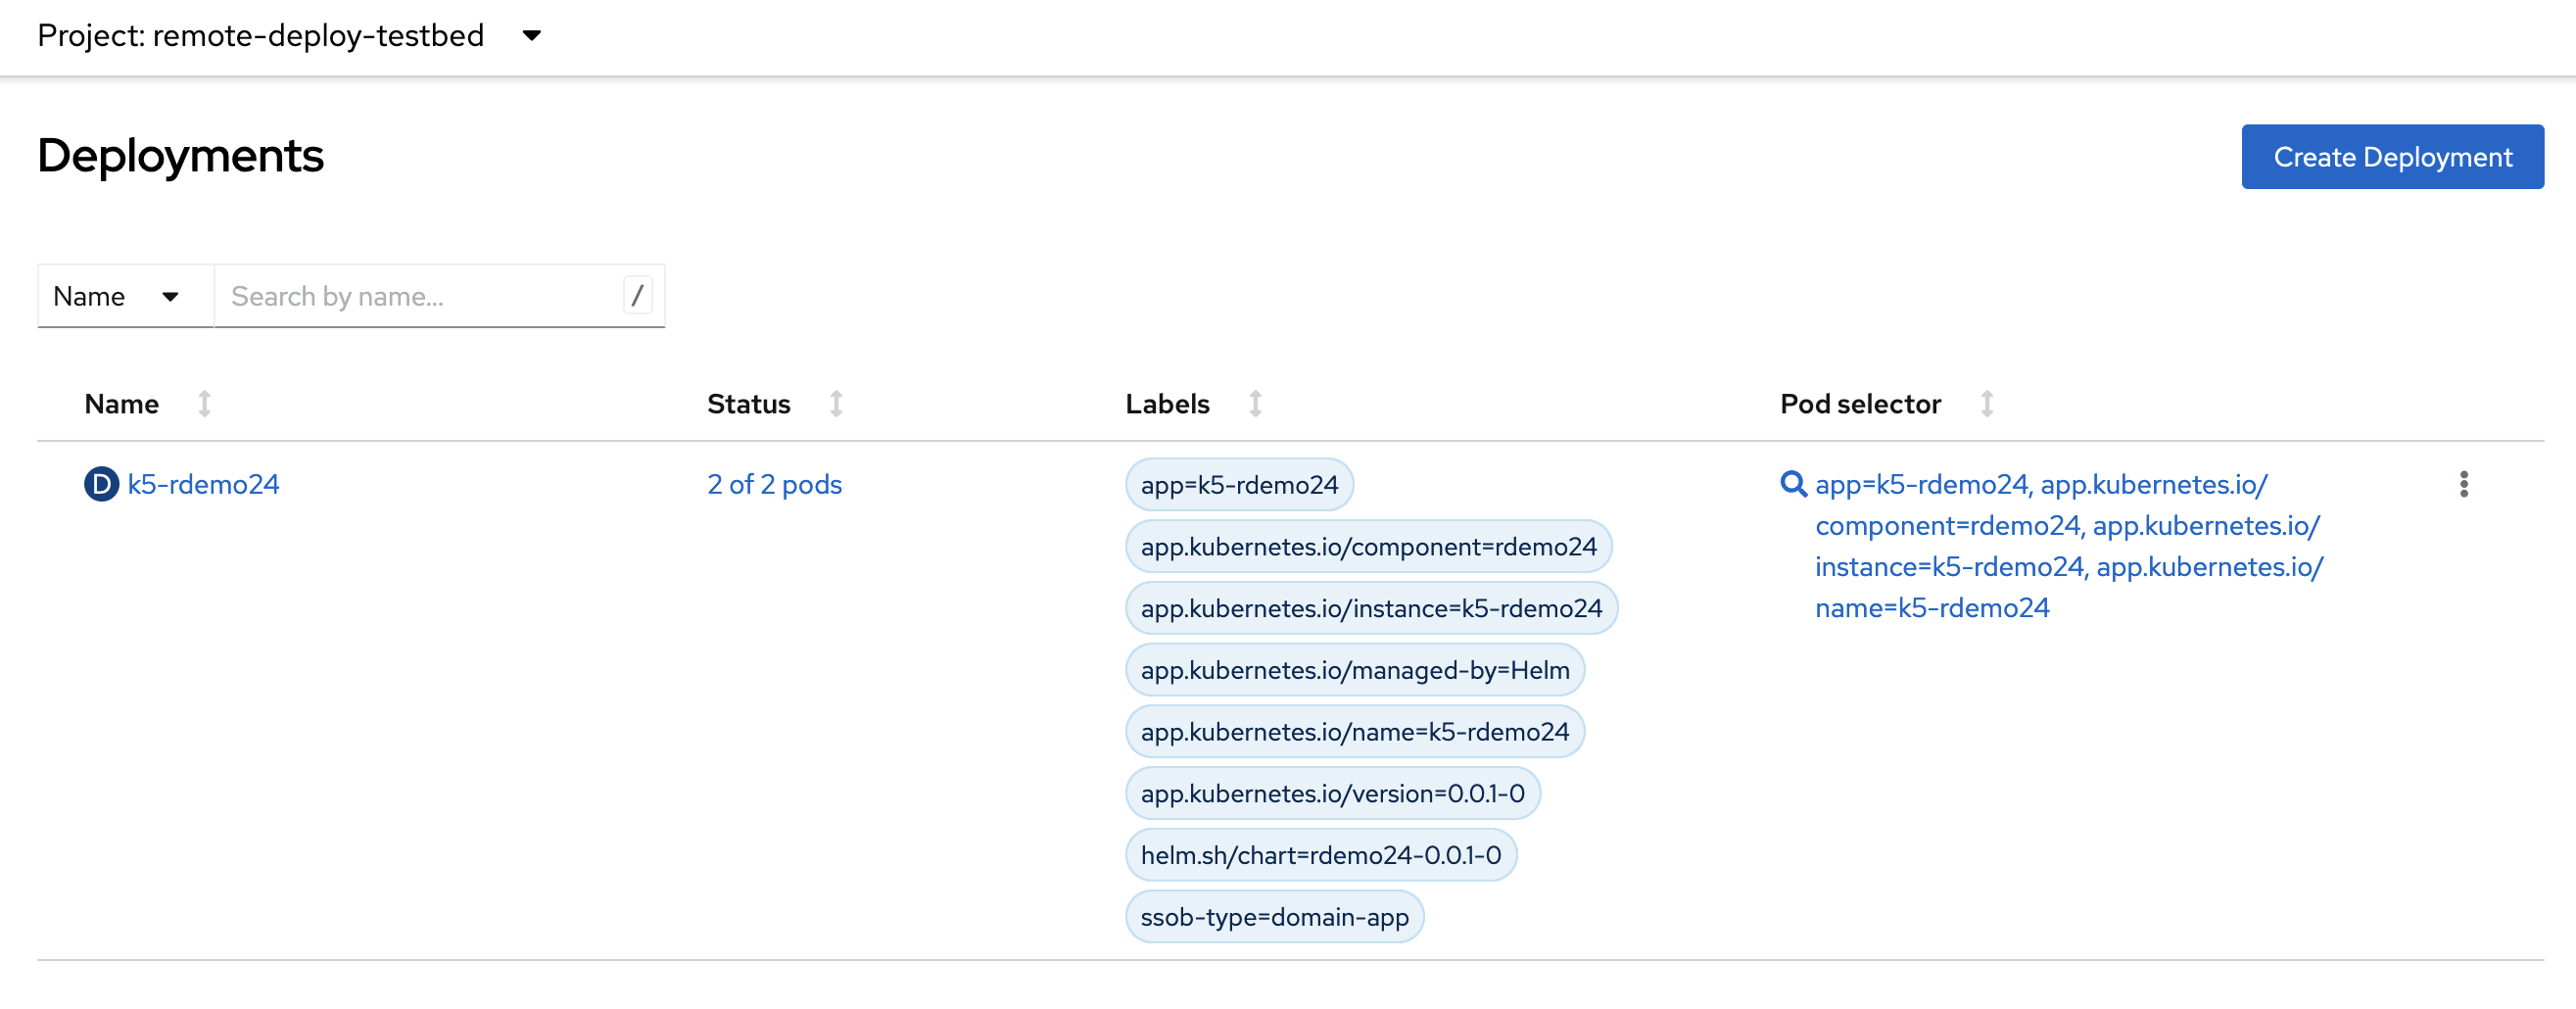Open the kebab menu for k5-rdemo24
Viewport: 2576px width, 1009px height.
2464,484
